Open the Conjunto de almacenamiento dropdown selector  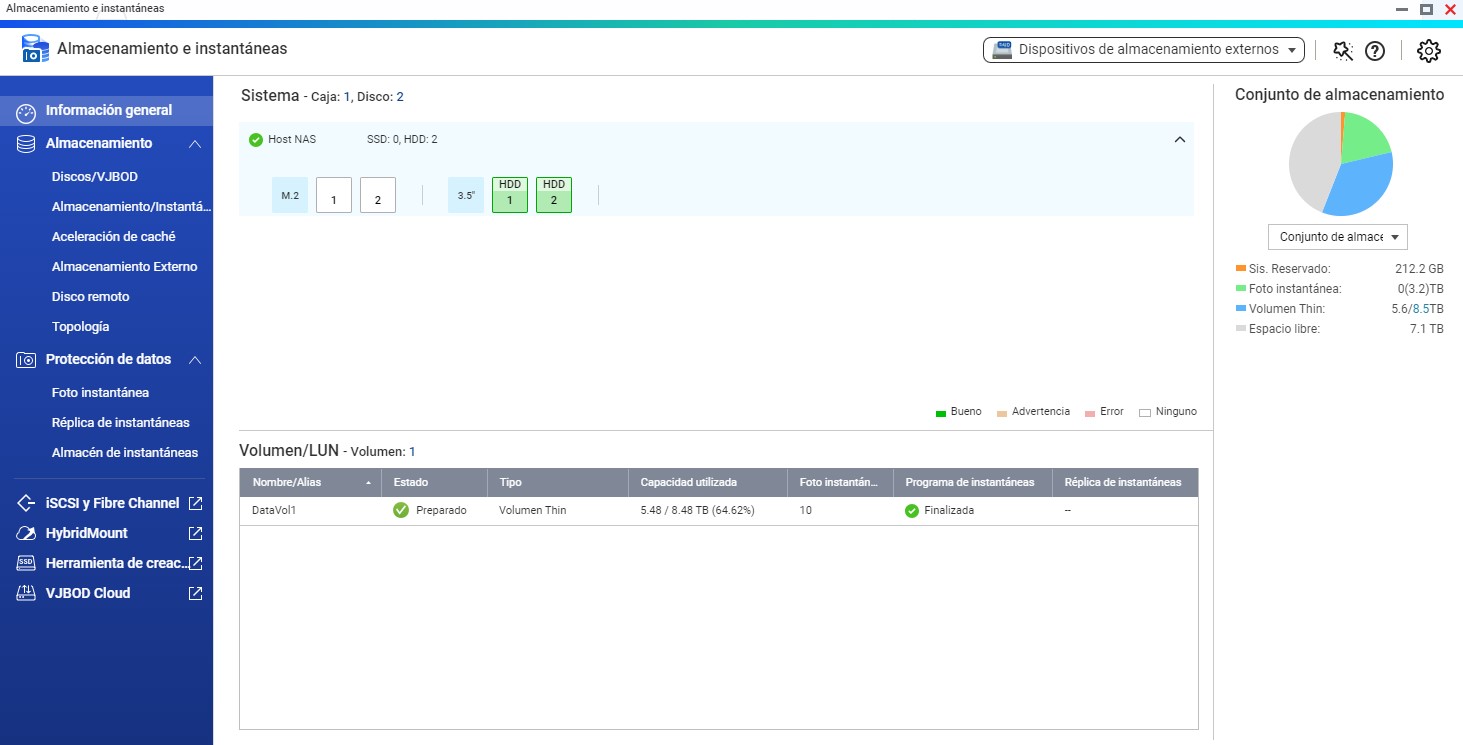(1337, 237)
